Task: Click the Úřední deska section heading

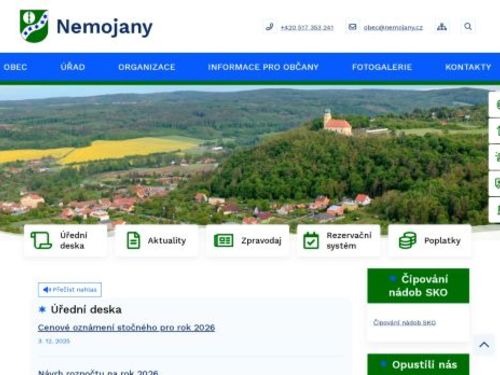Action: pos(86,310)
